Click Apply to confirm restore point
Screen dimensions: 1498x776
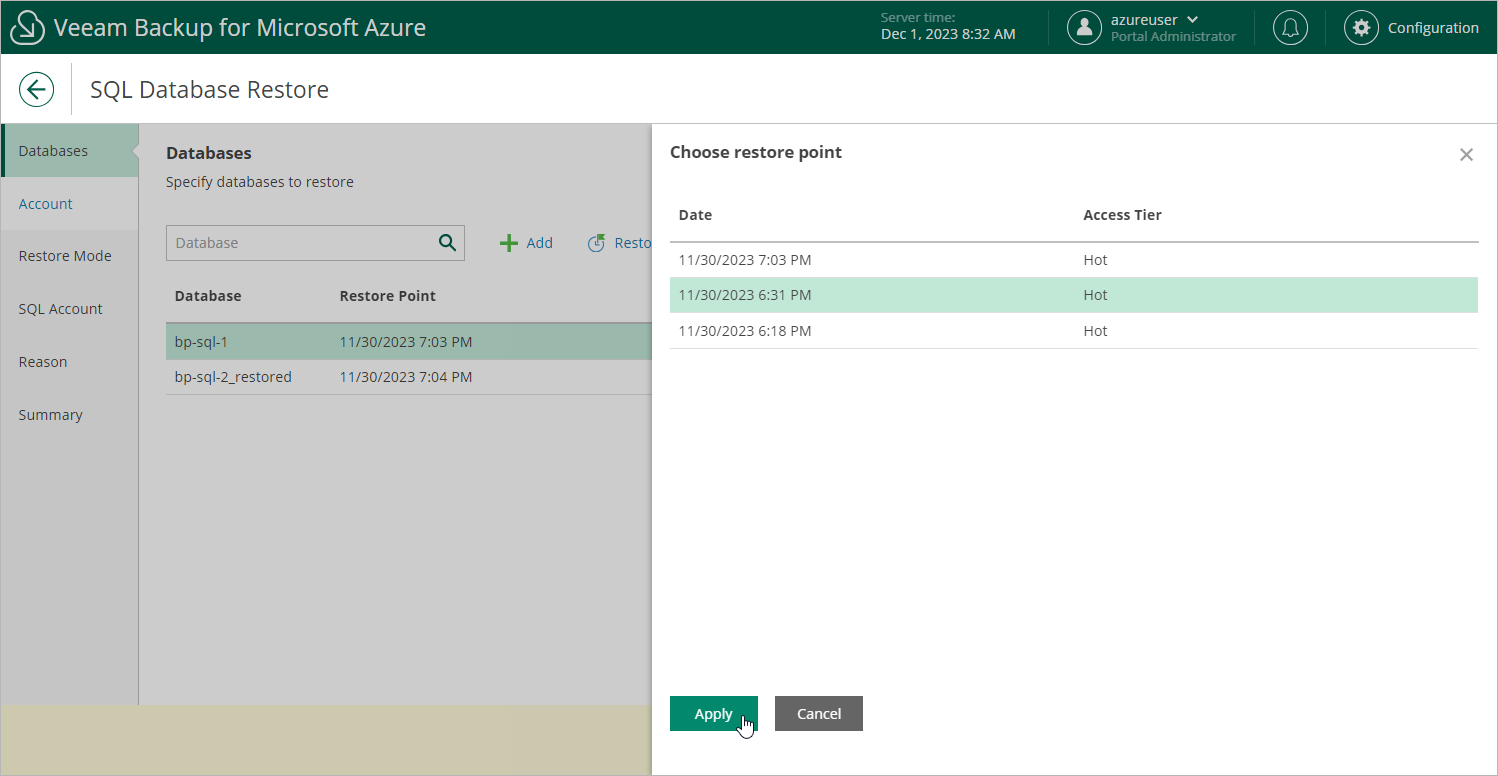click(713, 714)
